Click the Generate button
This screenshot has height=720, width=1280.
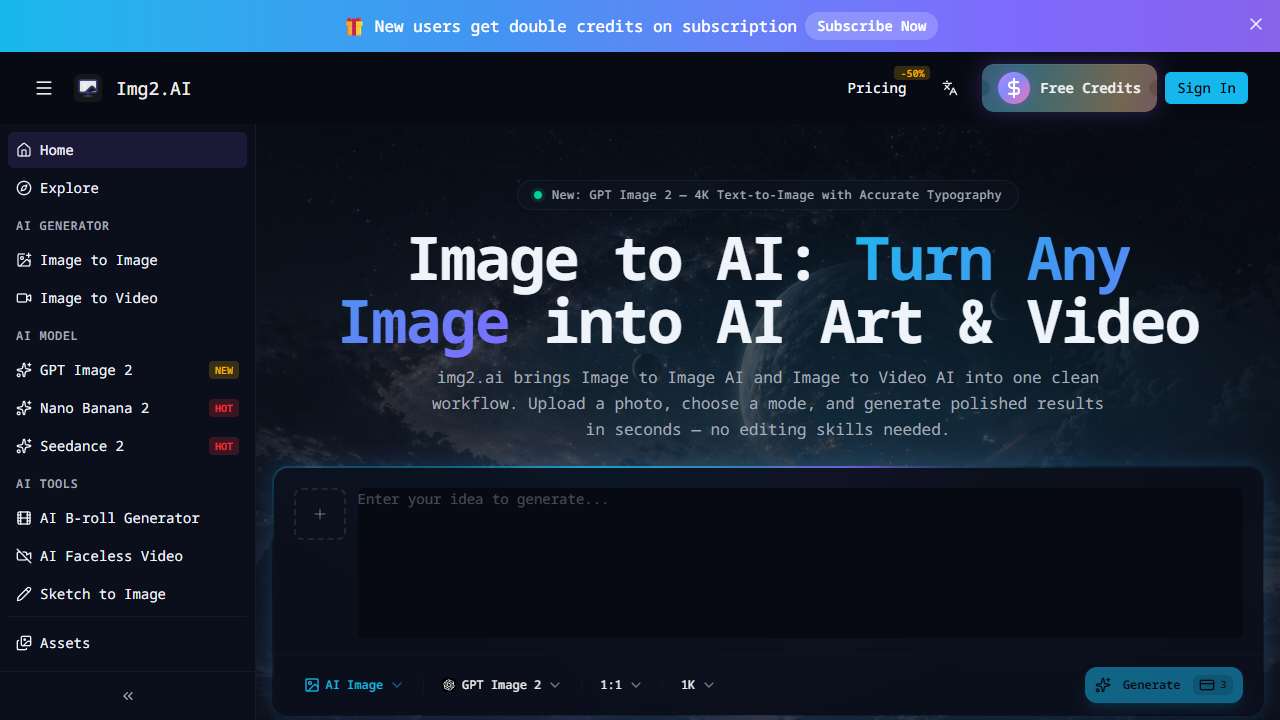click(x=1164, y=685)
